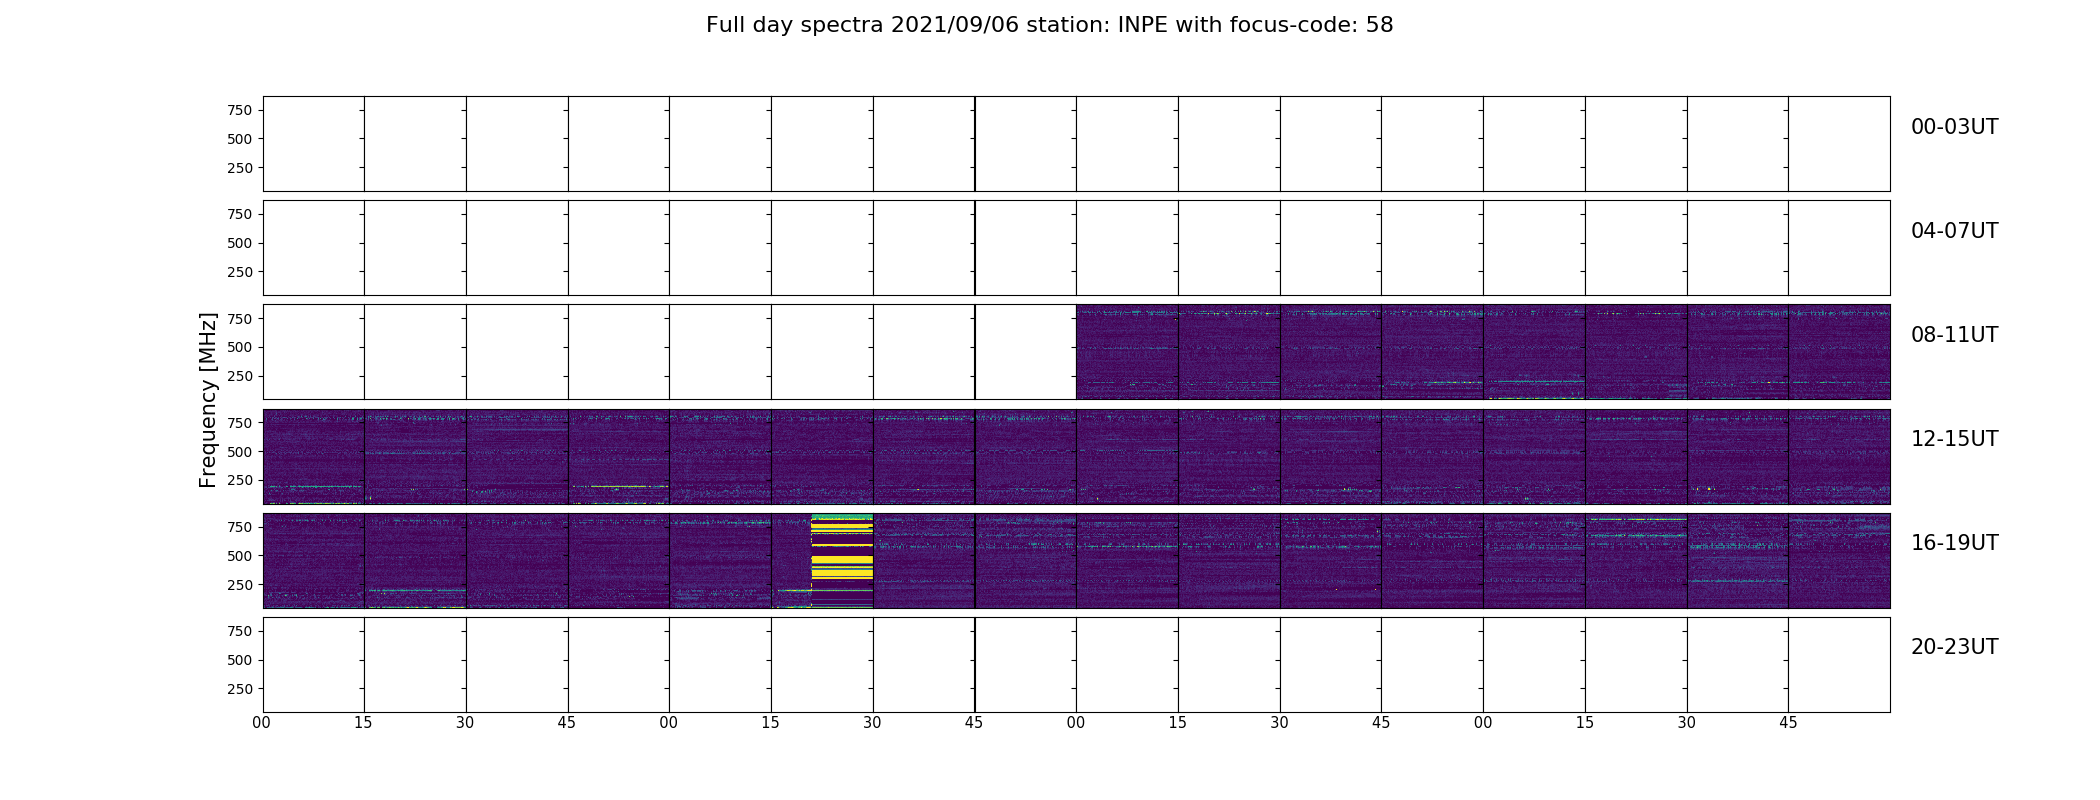Image resolution: width=2100 pixels, height=800 pixels.
Task: Click the 250 tick of the 16-19UT panel
Action: [239, 585]
